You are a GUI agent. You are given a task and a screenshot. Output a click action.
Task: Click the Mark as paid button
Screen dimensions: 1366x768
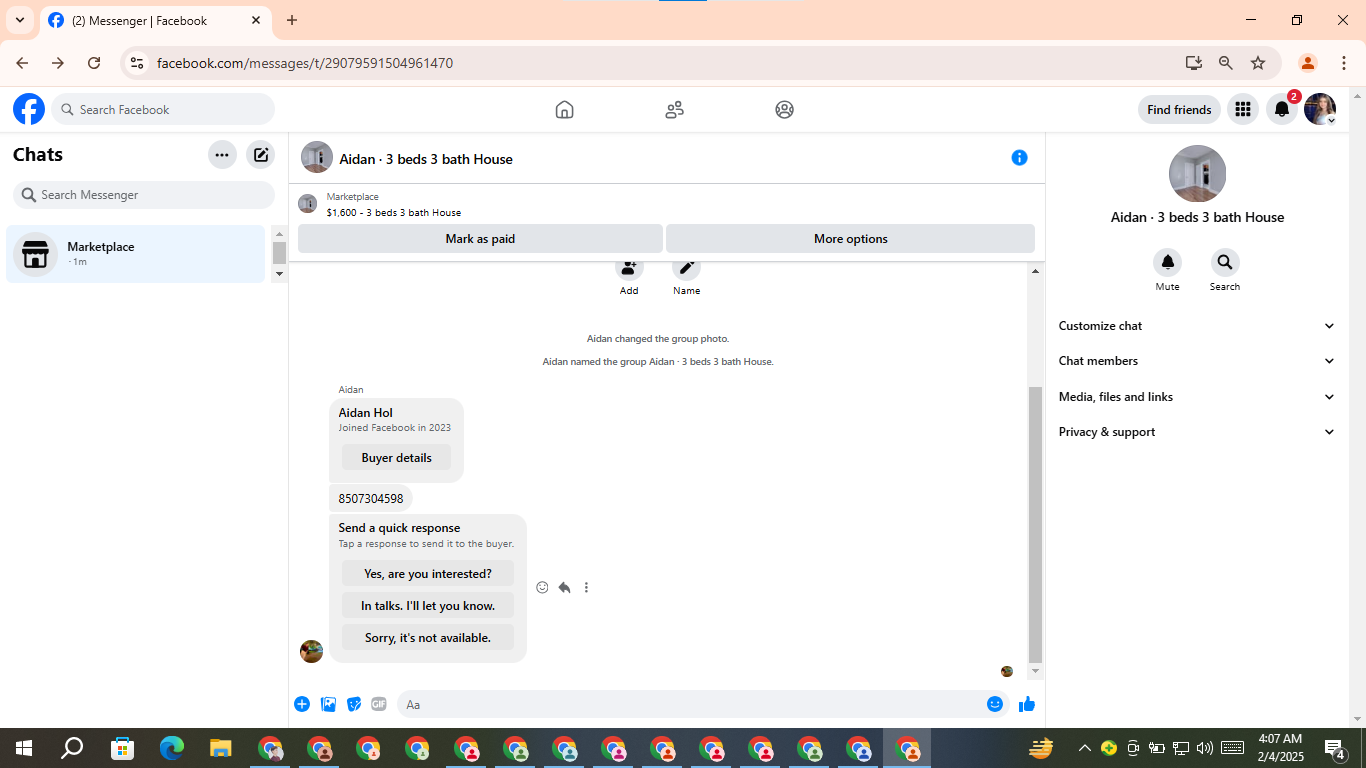pyautogui.click(x=480, y=239)
